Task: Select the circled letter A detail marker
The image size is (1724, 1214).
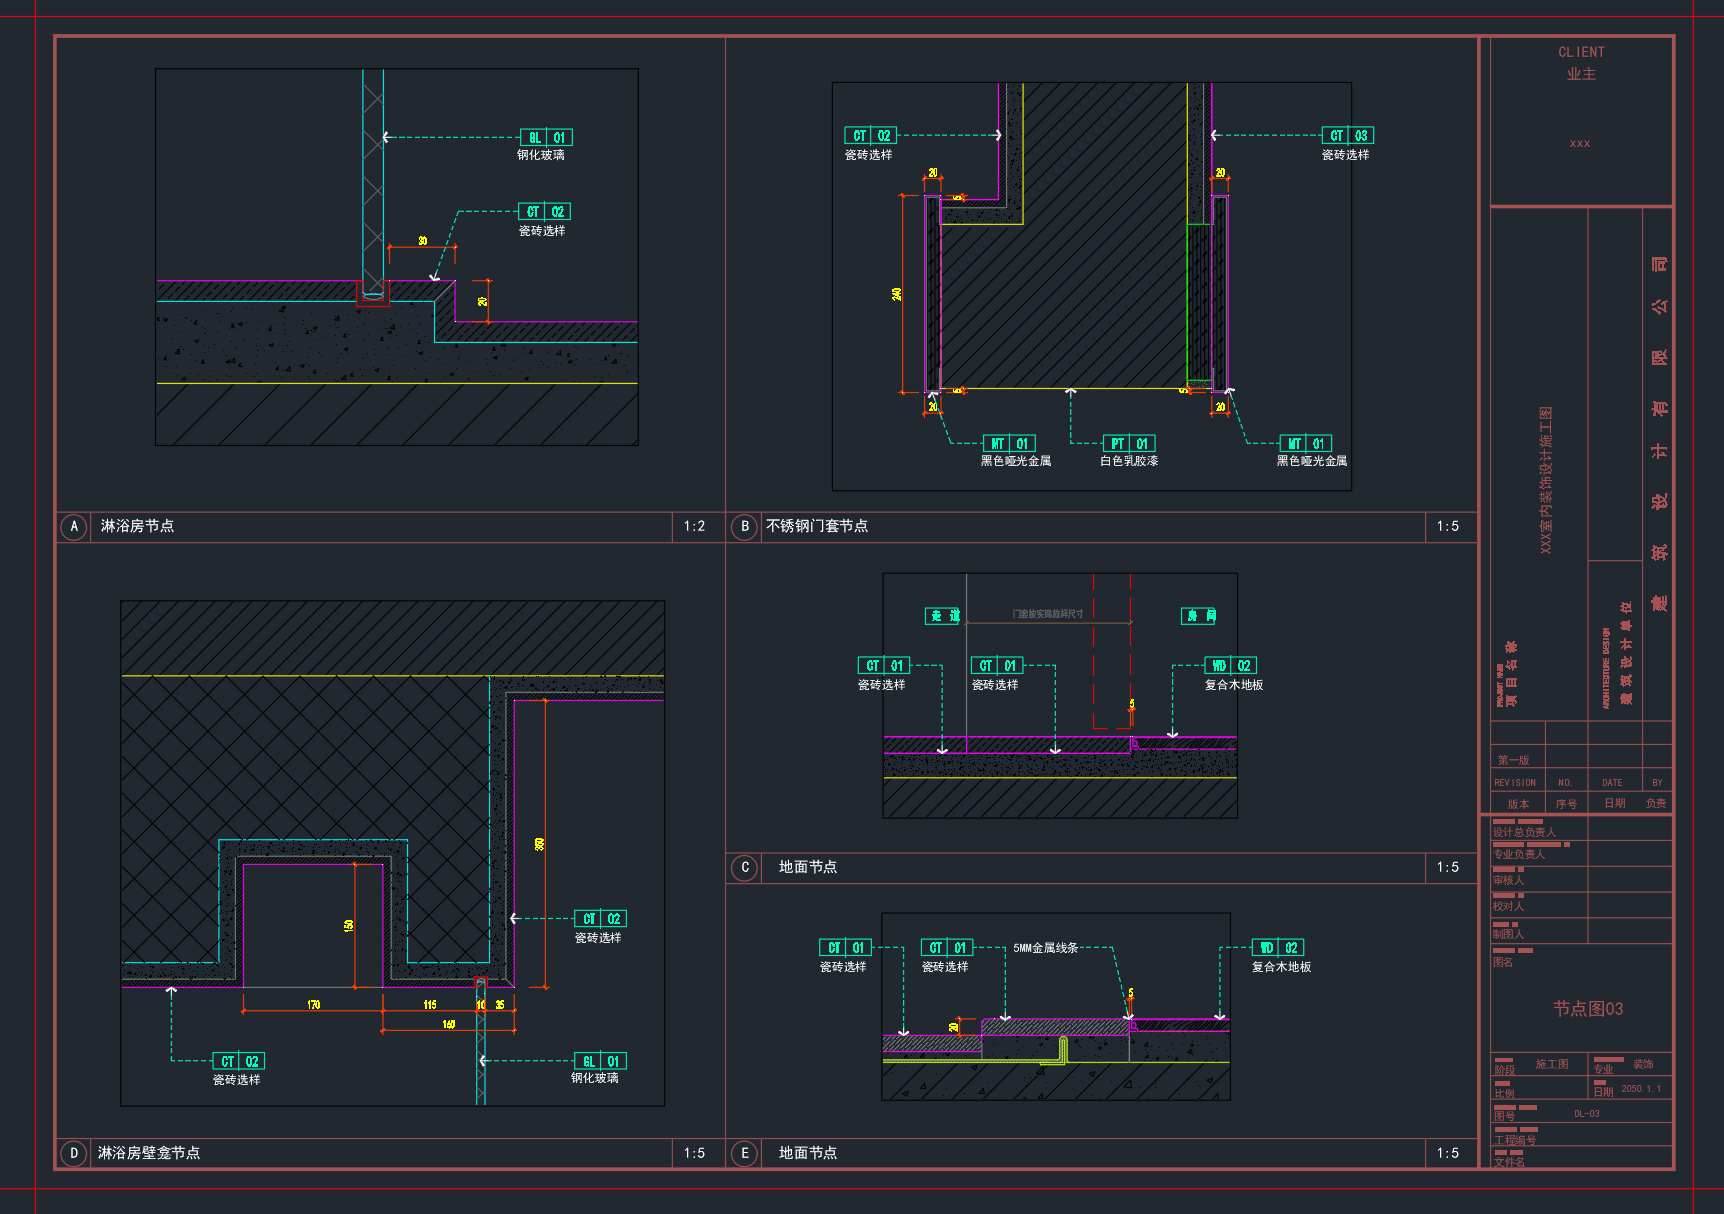Action: (x=73, y=527)
